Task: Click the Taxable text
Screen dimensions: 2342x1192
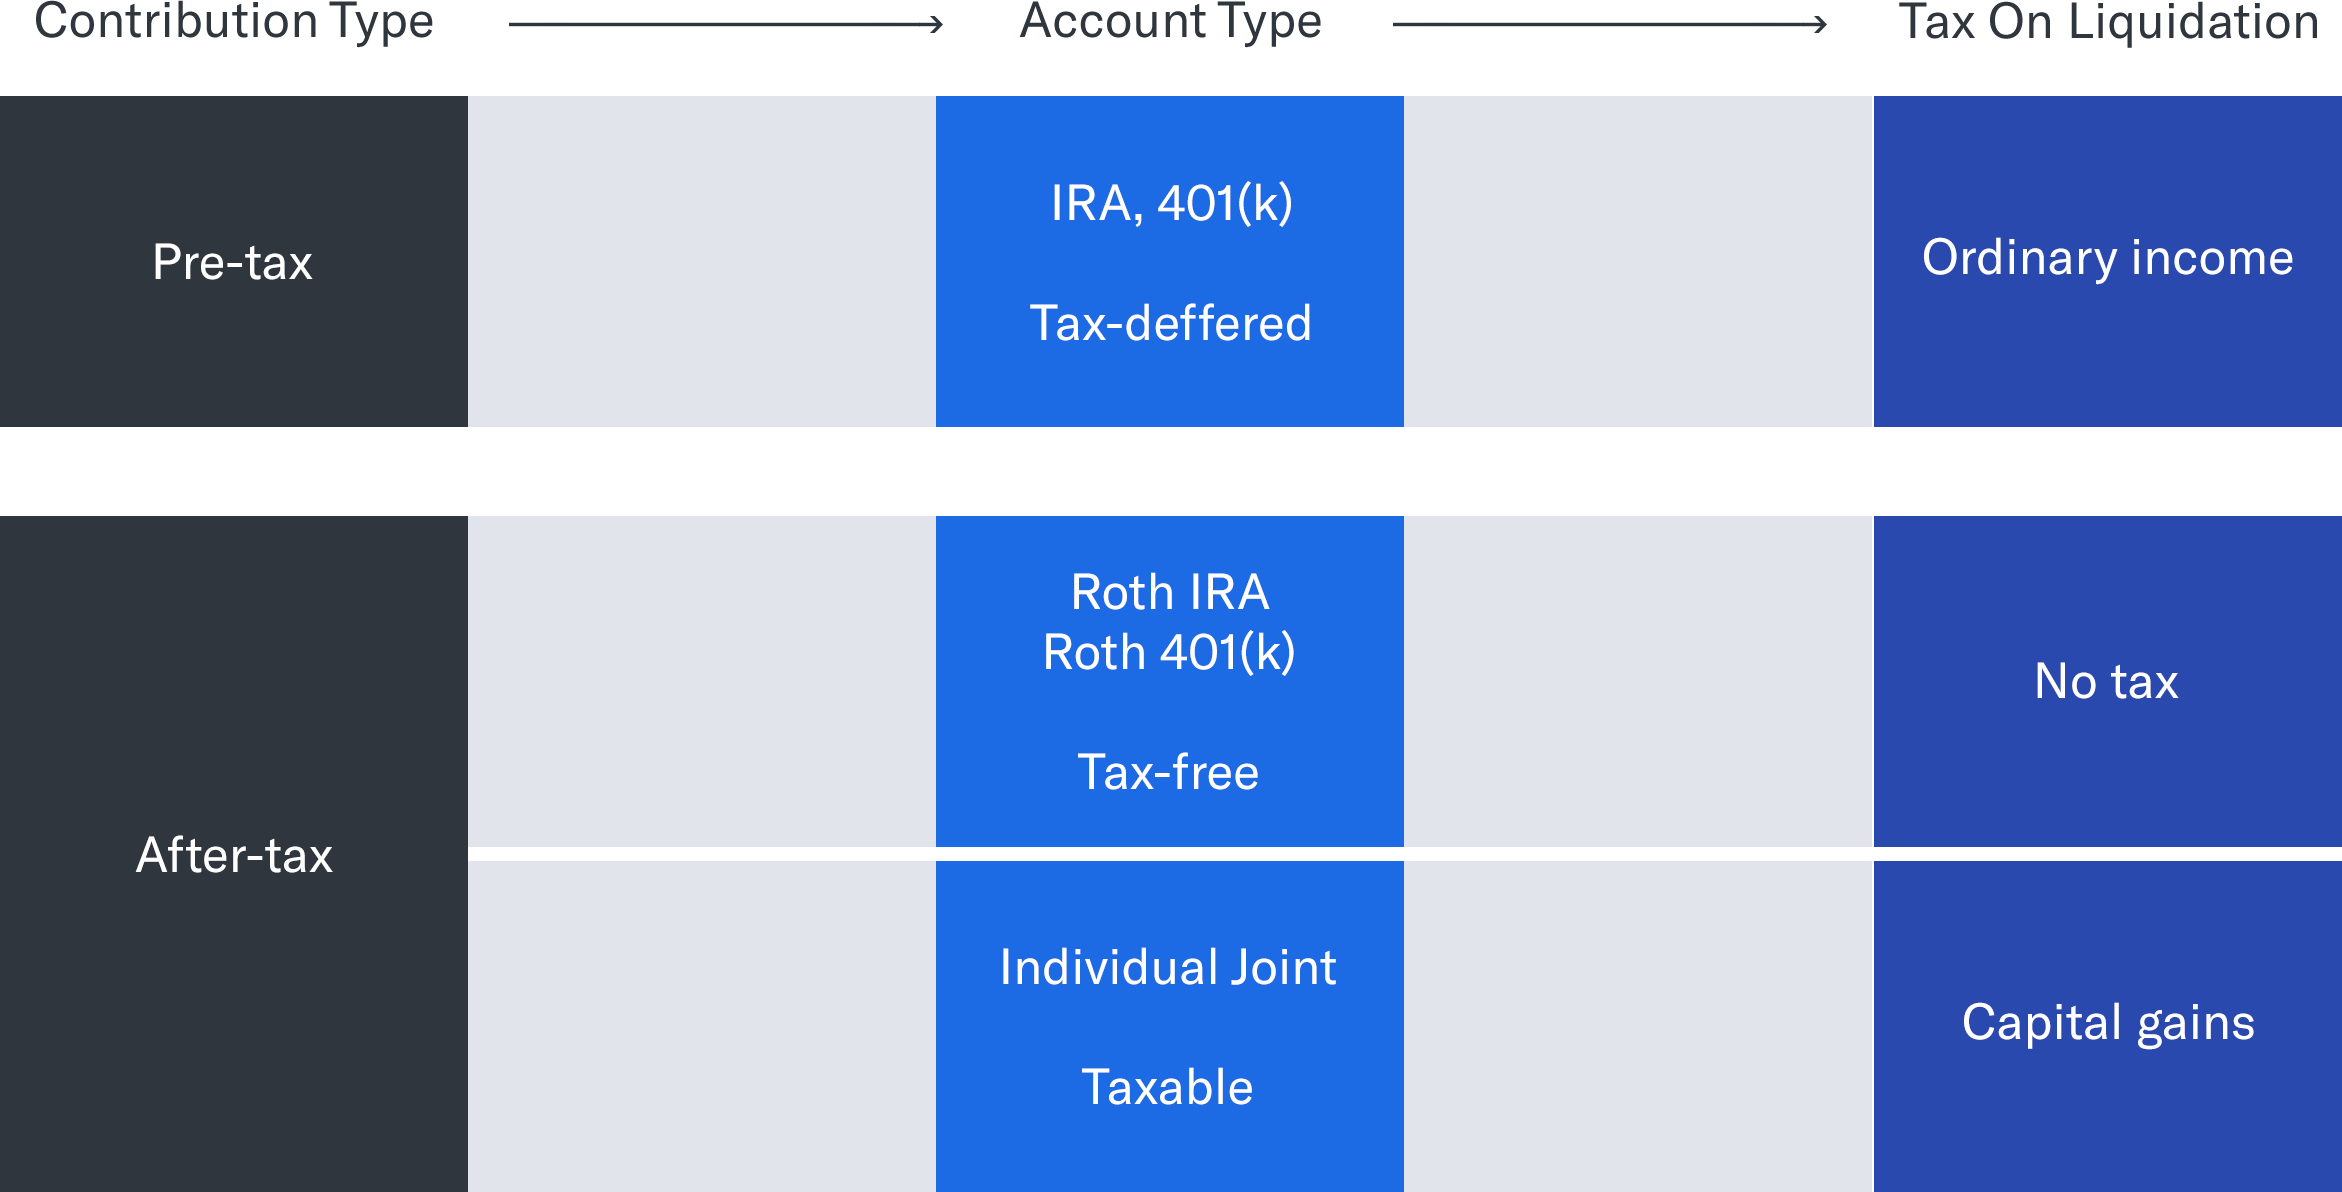Action: click(1167, 1087)
